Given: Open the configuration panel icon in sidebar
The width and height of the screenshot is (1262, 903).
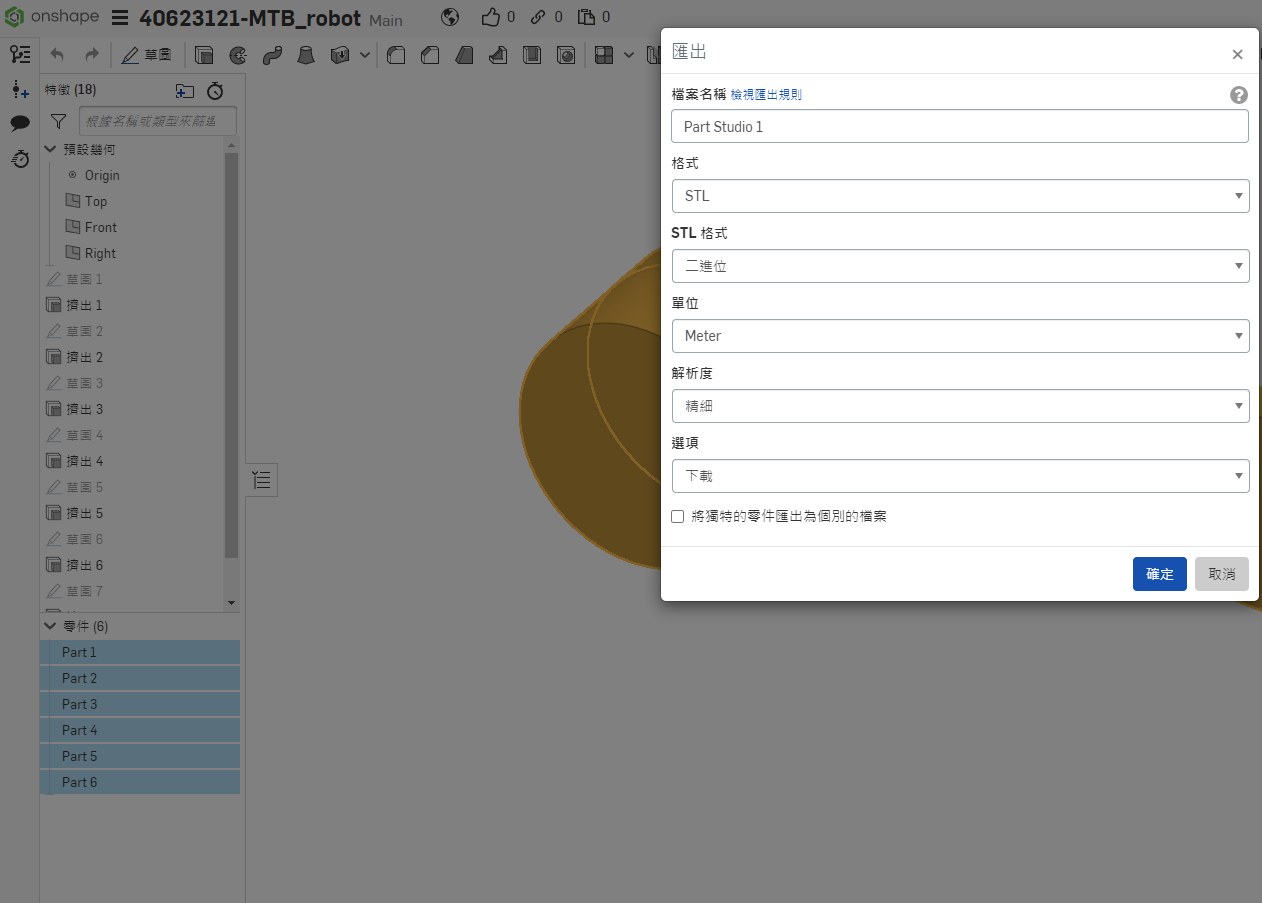Looking at the screenshot, I should click(x=20, y=89).
